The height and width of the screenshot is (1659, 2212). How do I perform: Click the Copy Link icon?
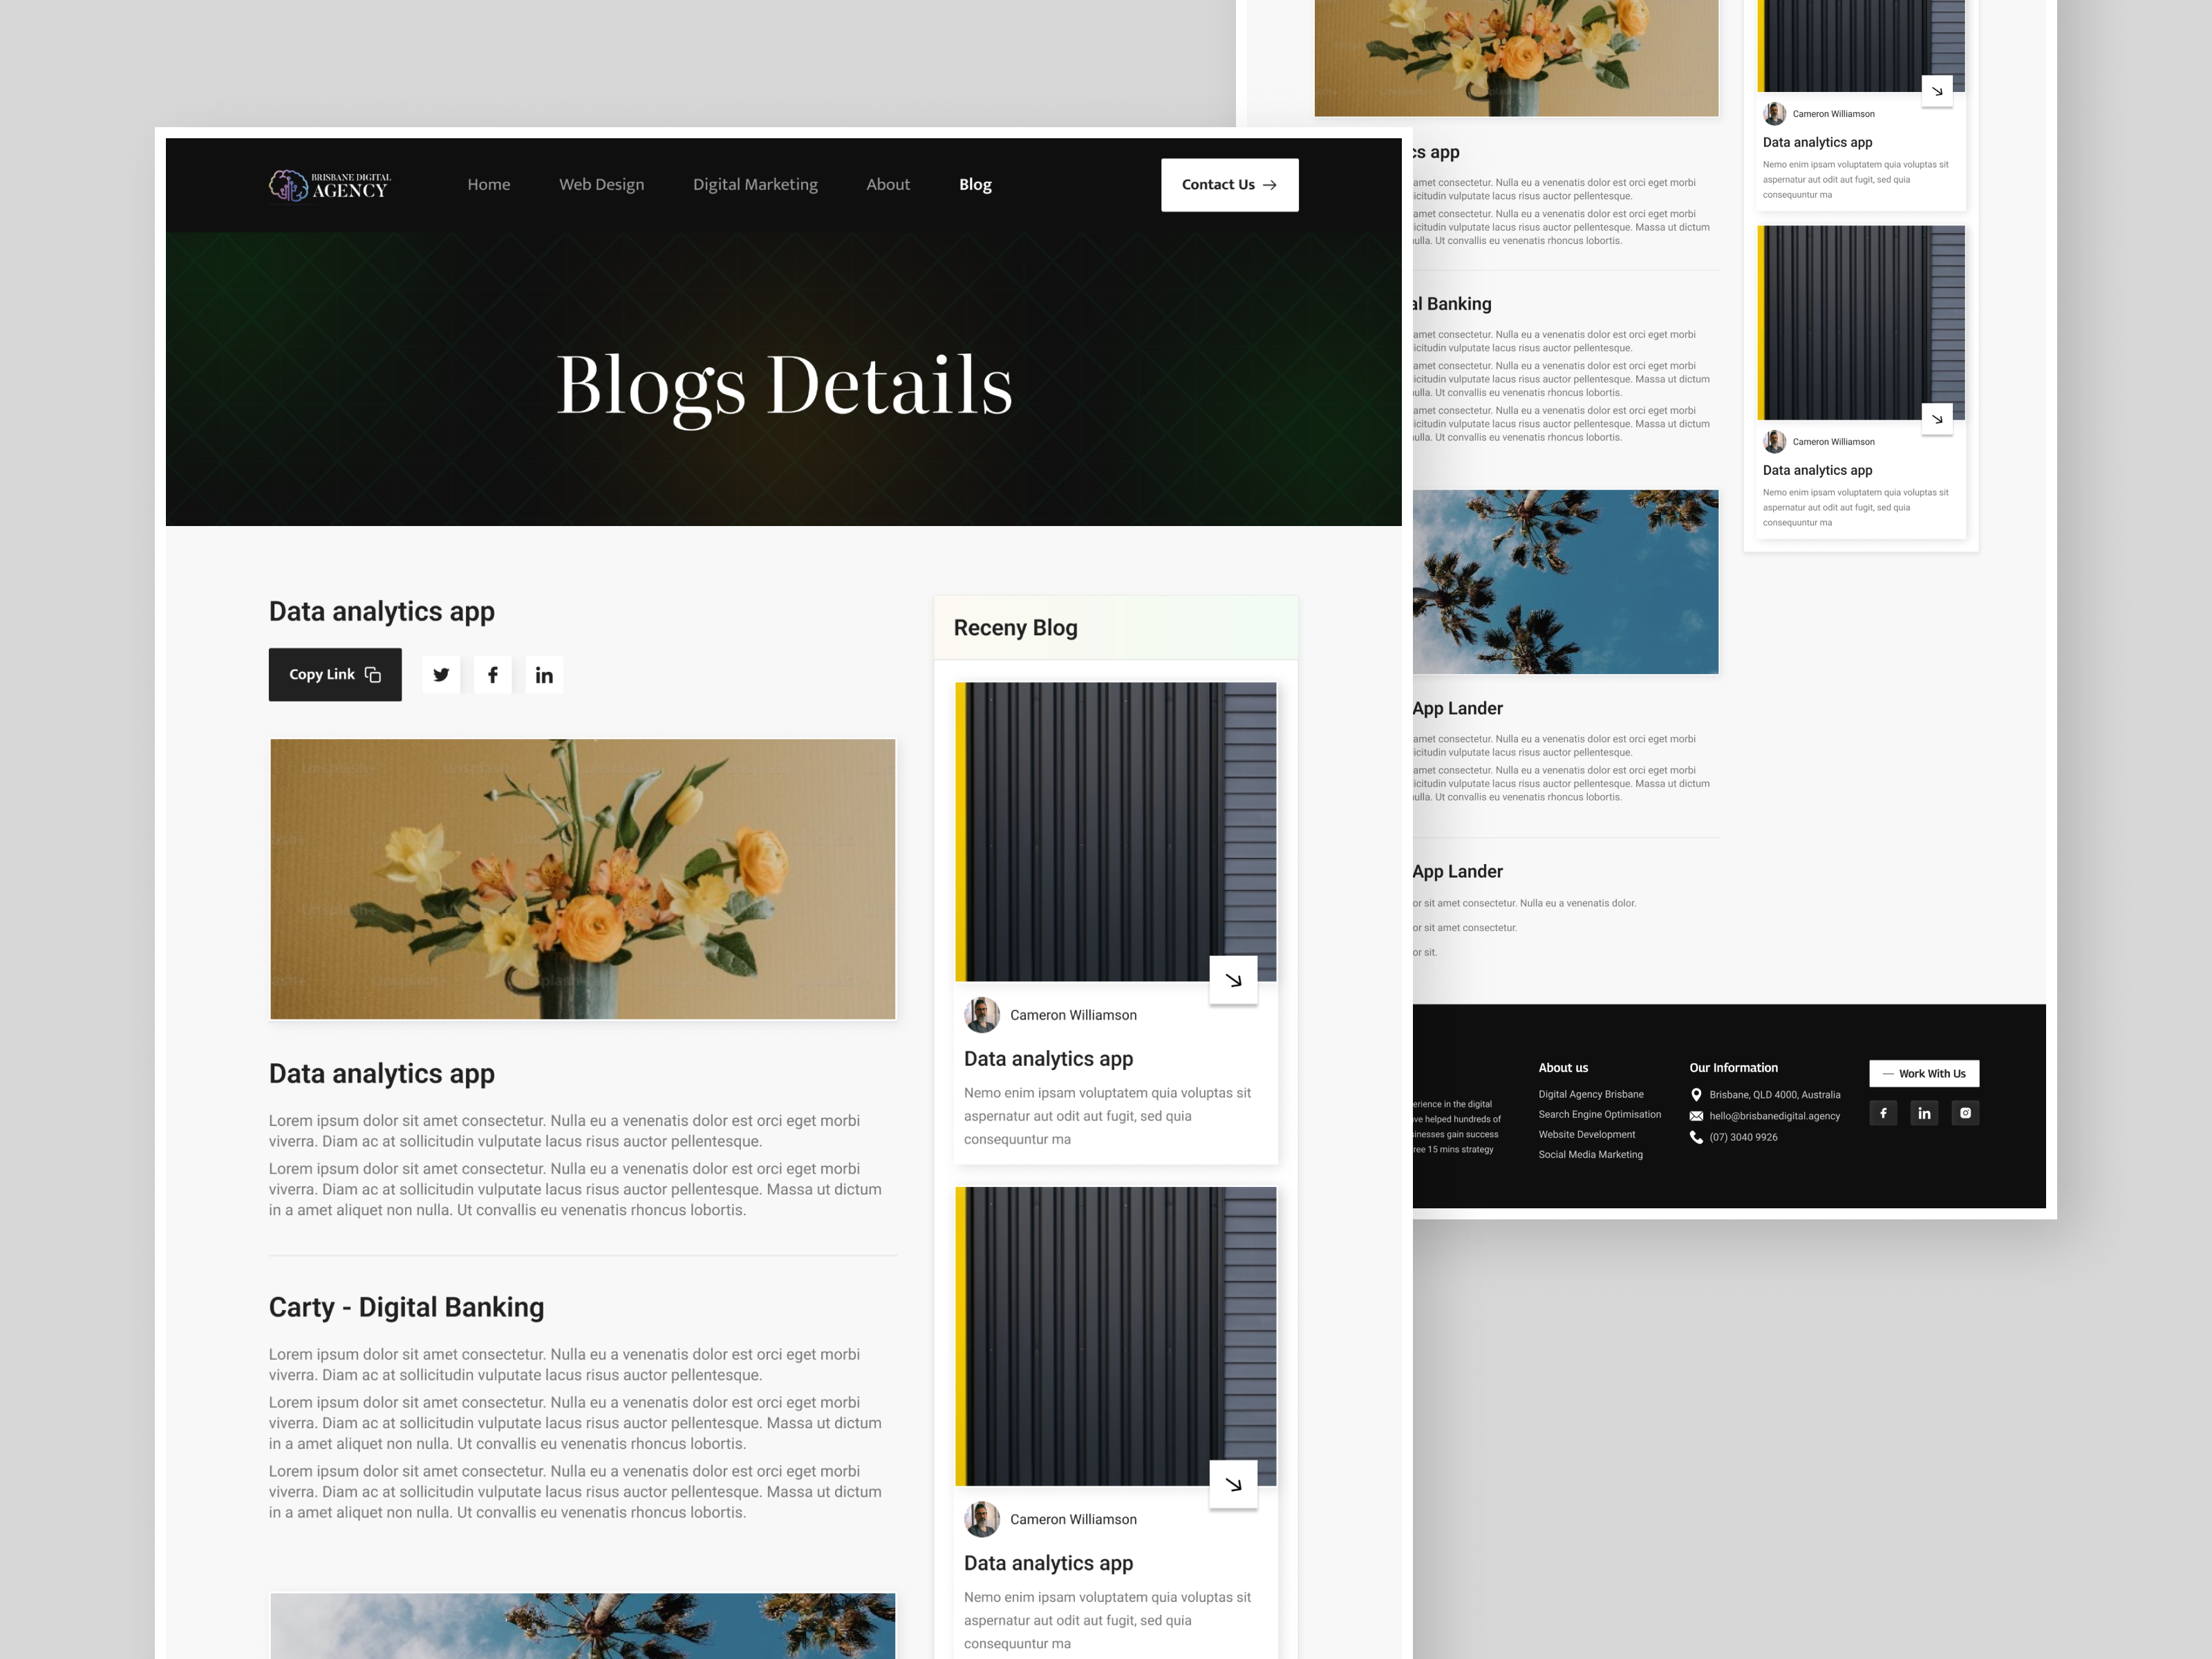[373, 676]
